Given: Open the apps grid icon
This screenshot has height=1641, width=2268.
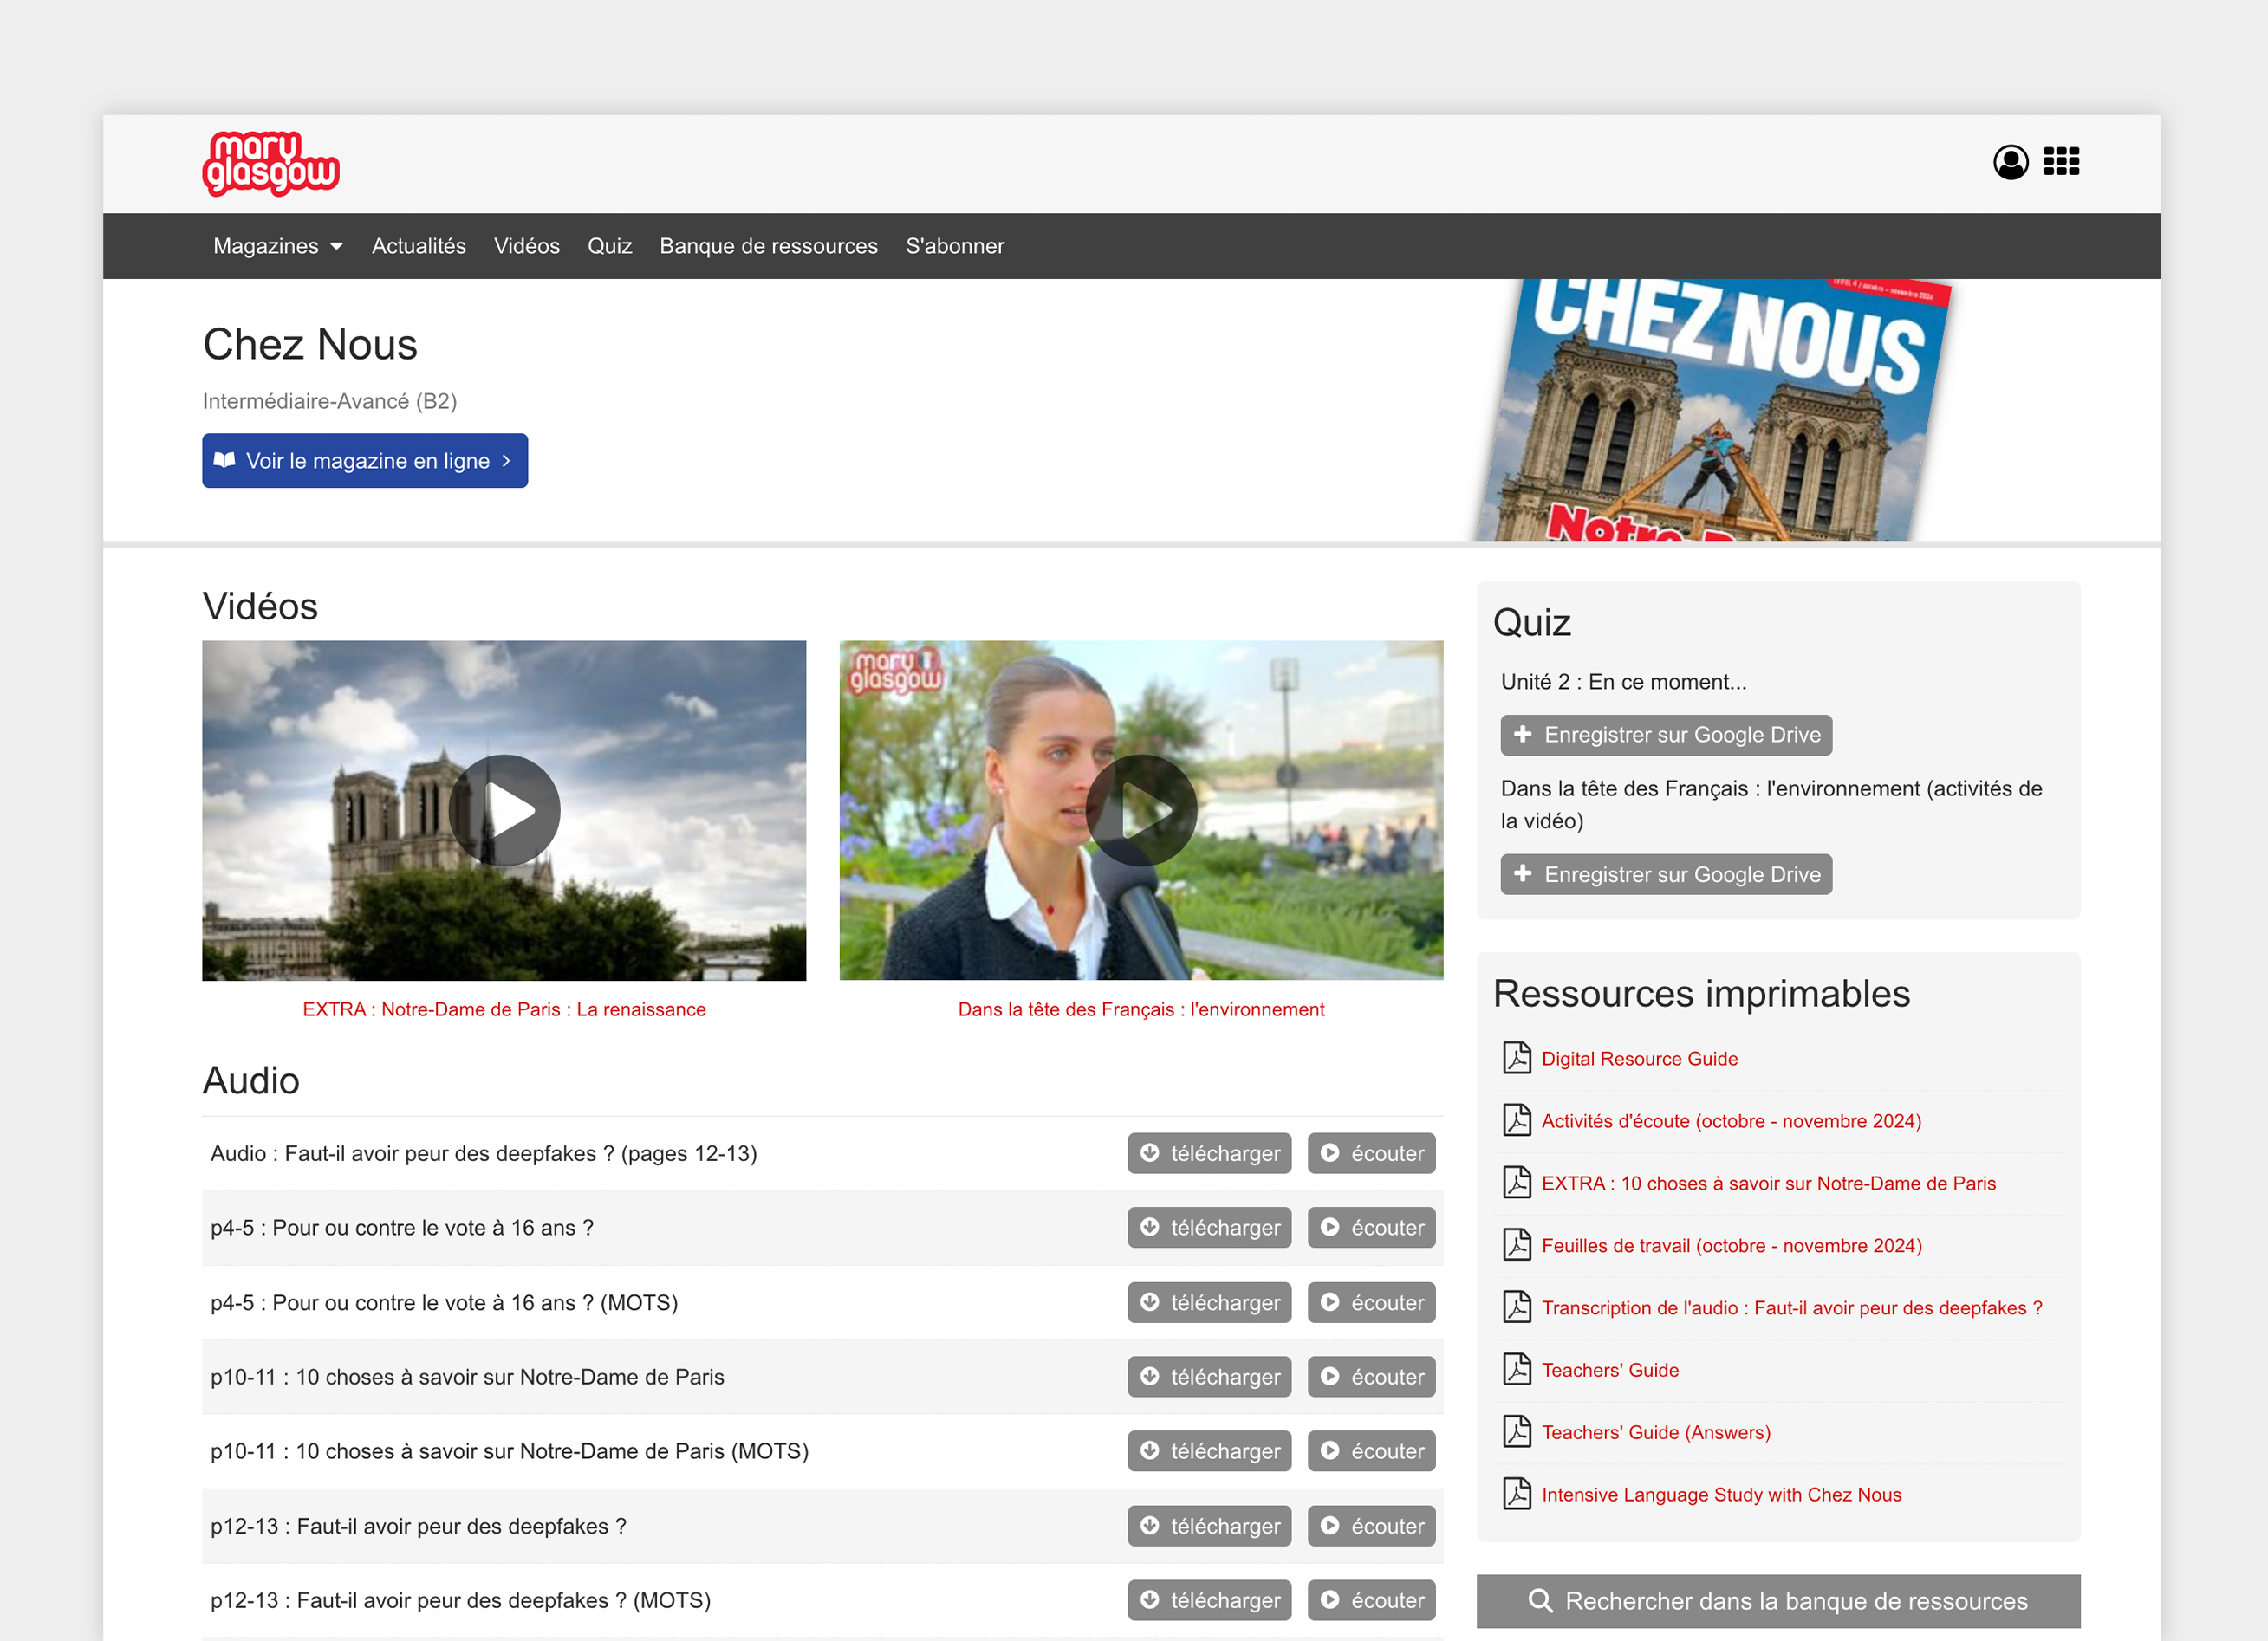Looking at the screenshot, I should pos(2061,162).
